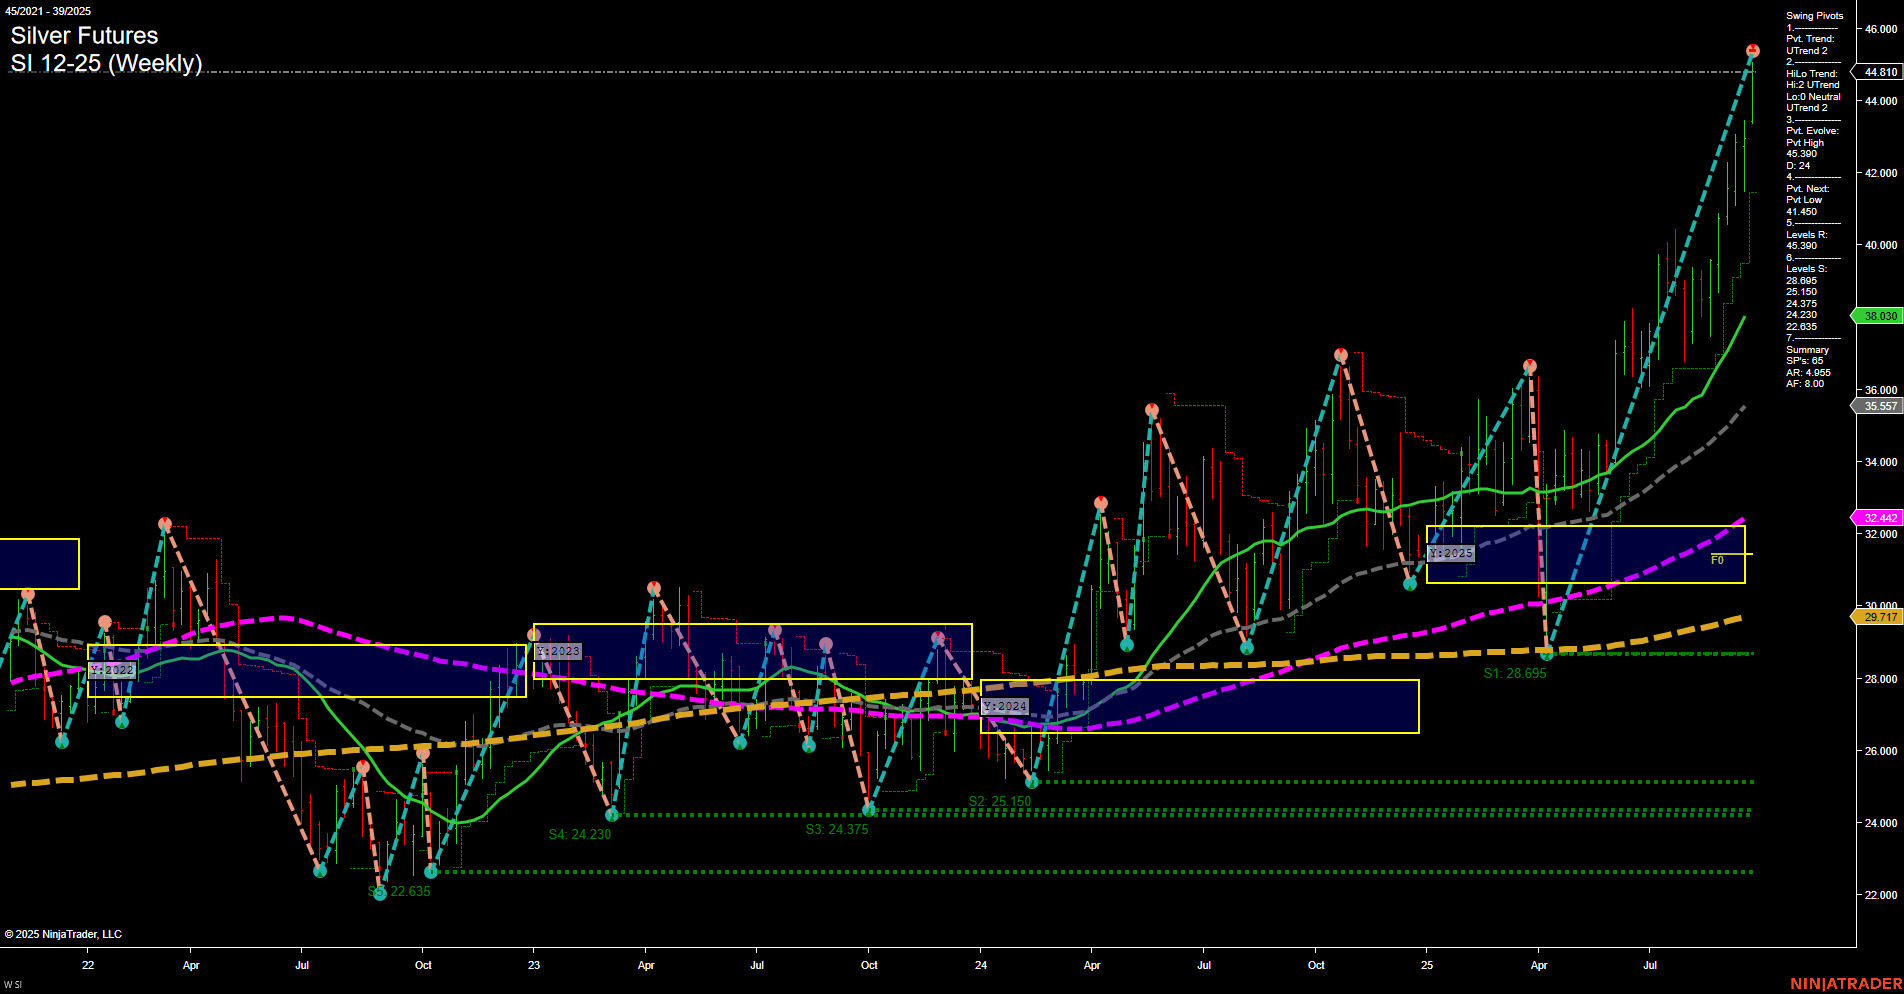This screenshot has width=1904, height=994.
Task: Click the W SI series label at bottom left
Action: click(13, 984)
